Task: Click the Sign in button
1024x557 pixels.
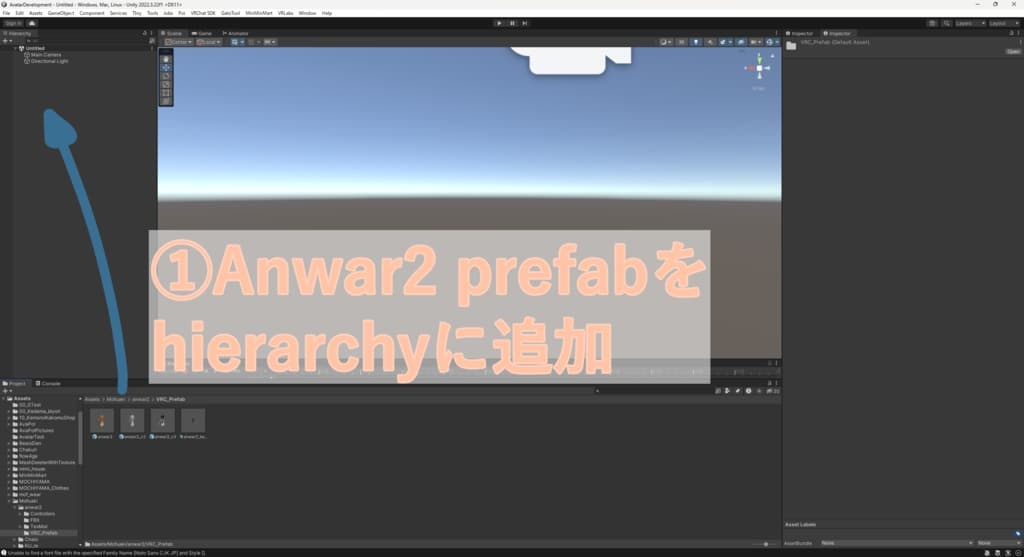Action: pyautogui.click(x=13, y=23)
